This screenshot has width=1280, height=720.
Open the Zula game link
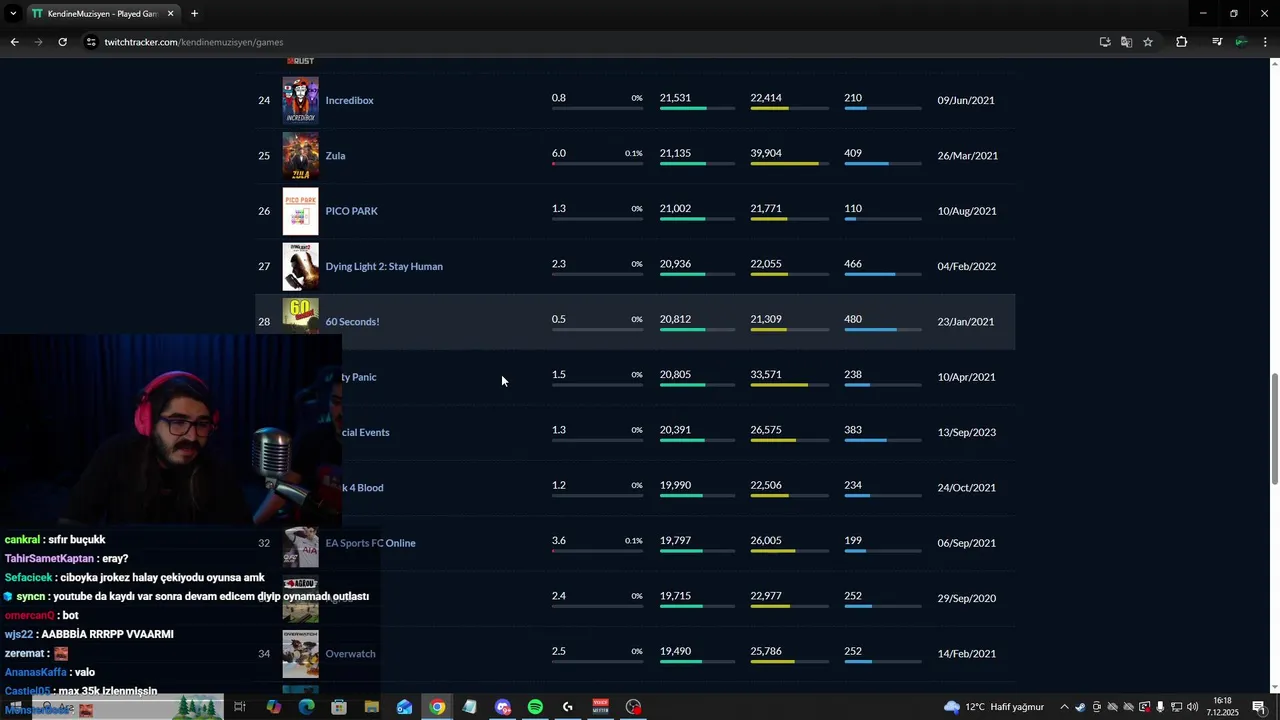[335, 156]
